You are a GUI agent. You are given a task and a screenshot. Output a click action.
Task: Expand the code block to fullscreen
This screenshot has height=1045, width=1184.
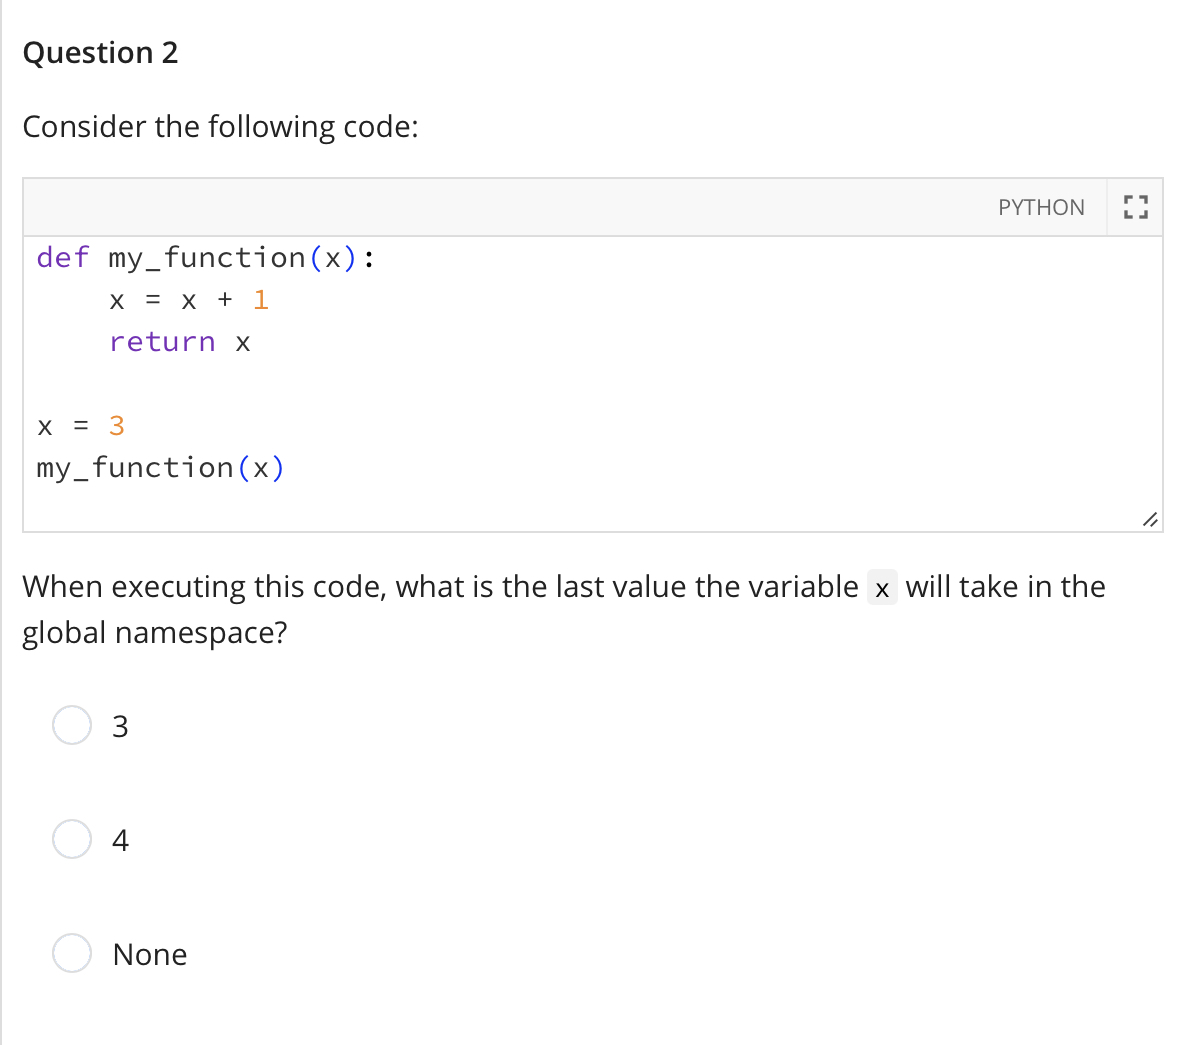[1134, 208]
